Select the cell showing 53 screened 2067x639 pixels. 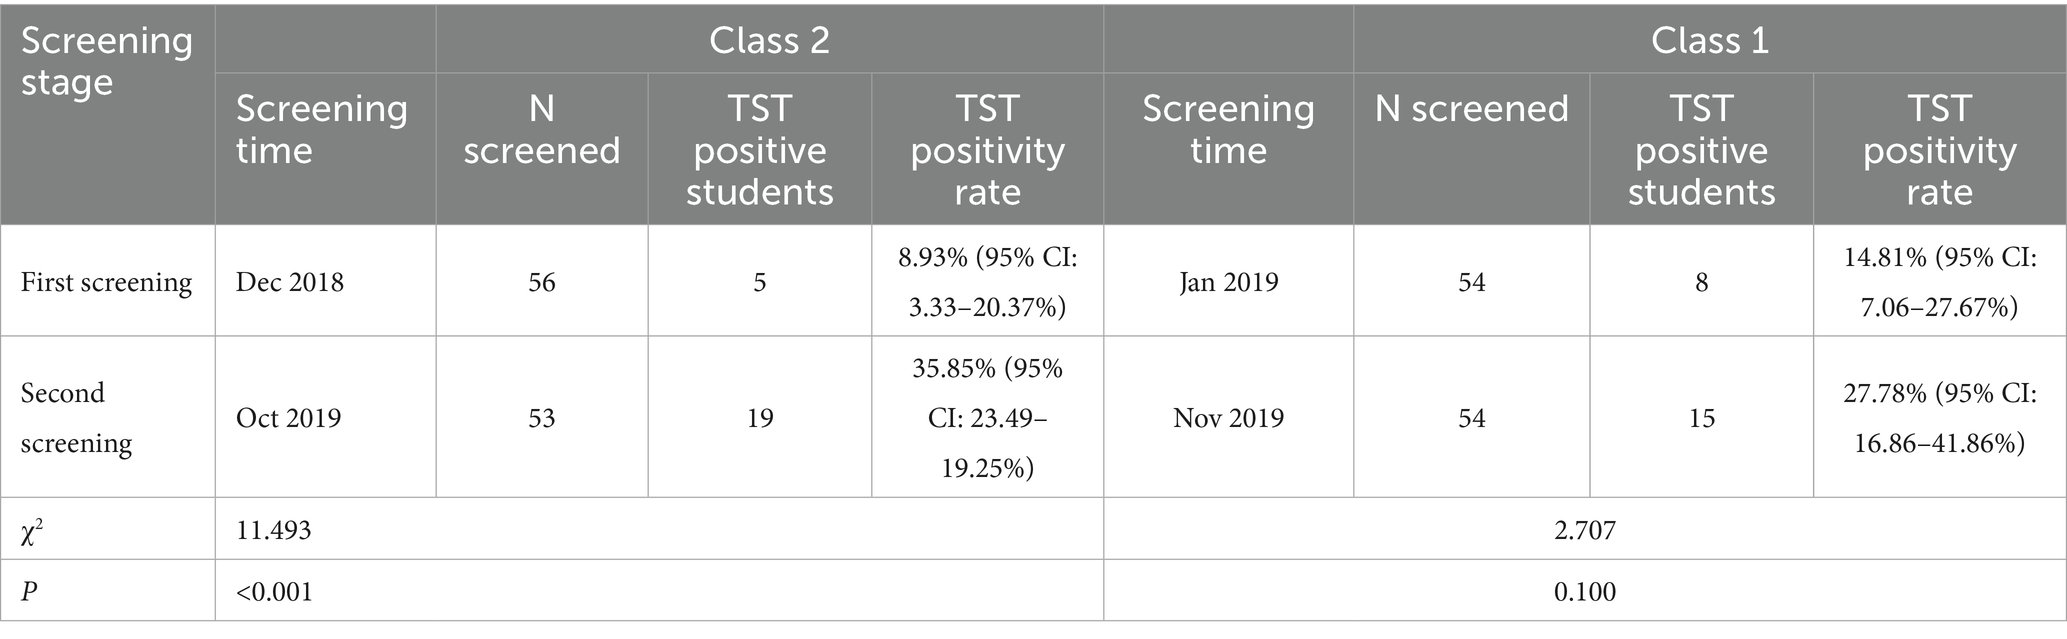[541, 417]
